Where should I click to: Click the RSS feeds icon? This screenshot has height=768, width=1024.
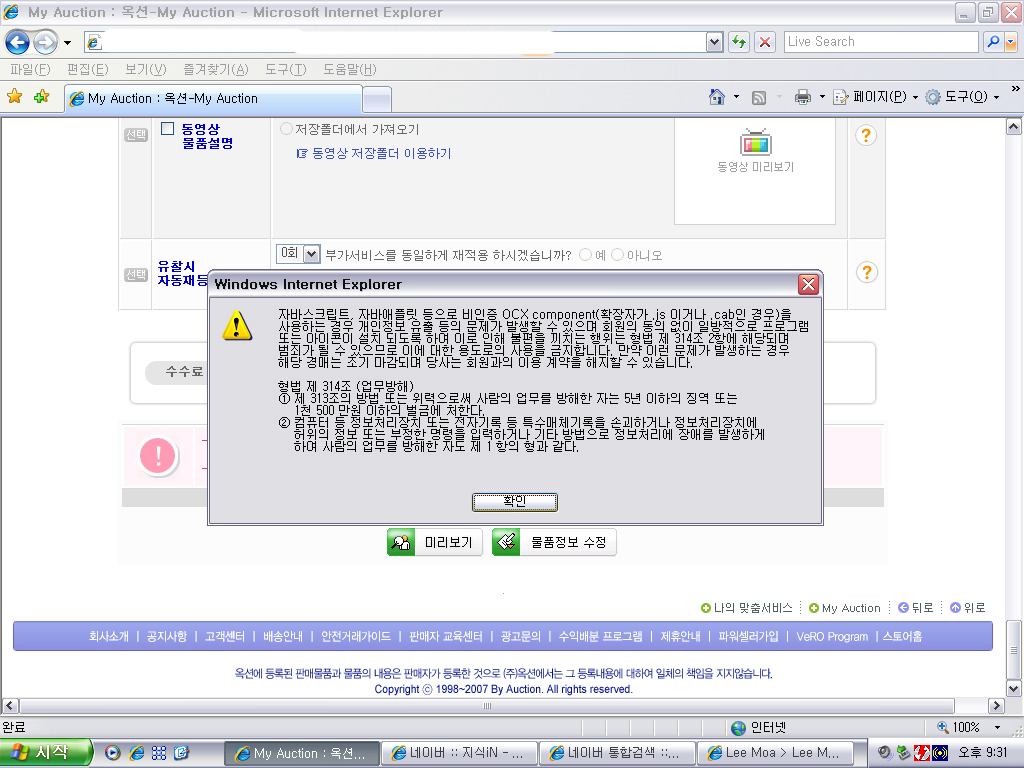pos(758,98)
